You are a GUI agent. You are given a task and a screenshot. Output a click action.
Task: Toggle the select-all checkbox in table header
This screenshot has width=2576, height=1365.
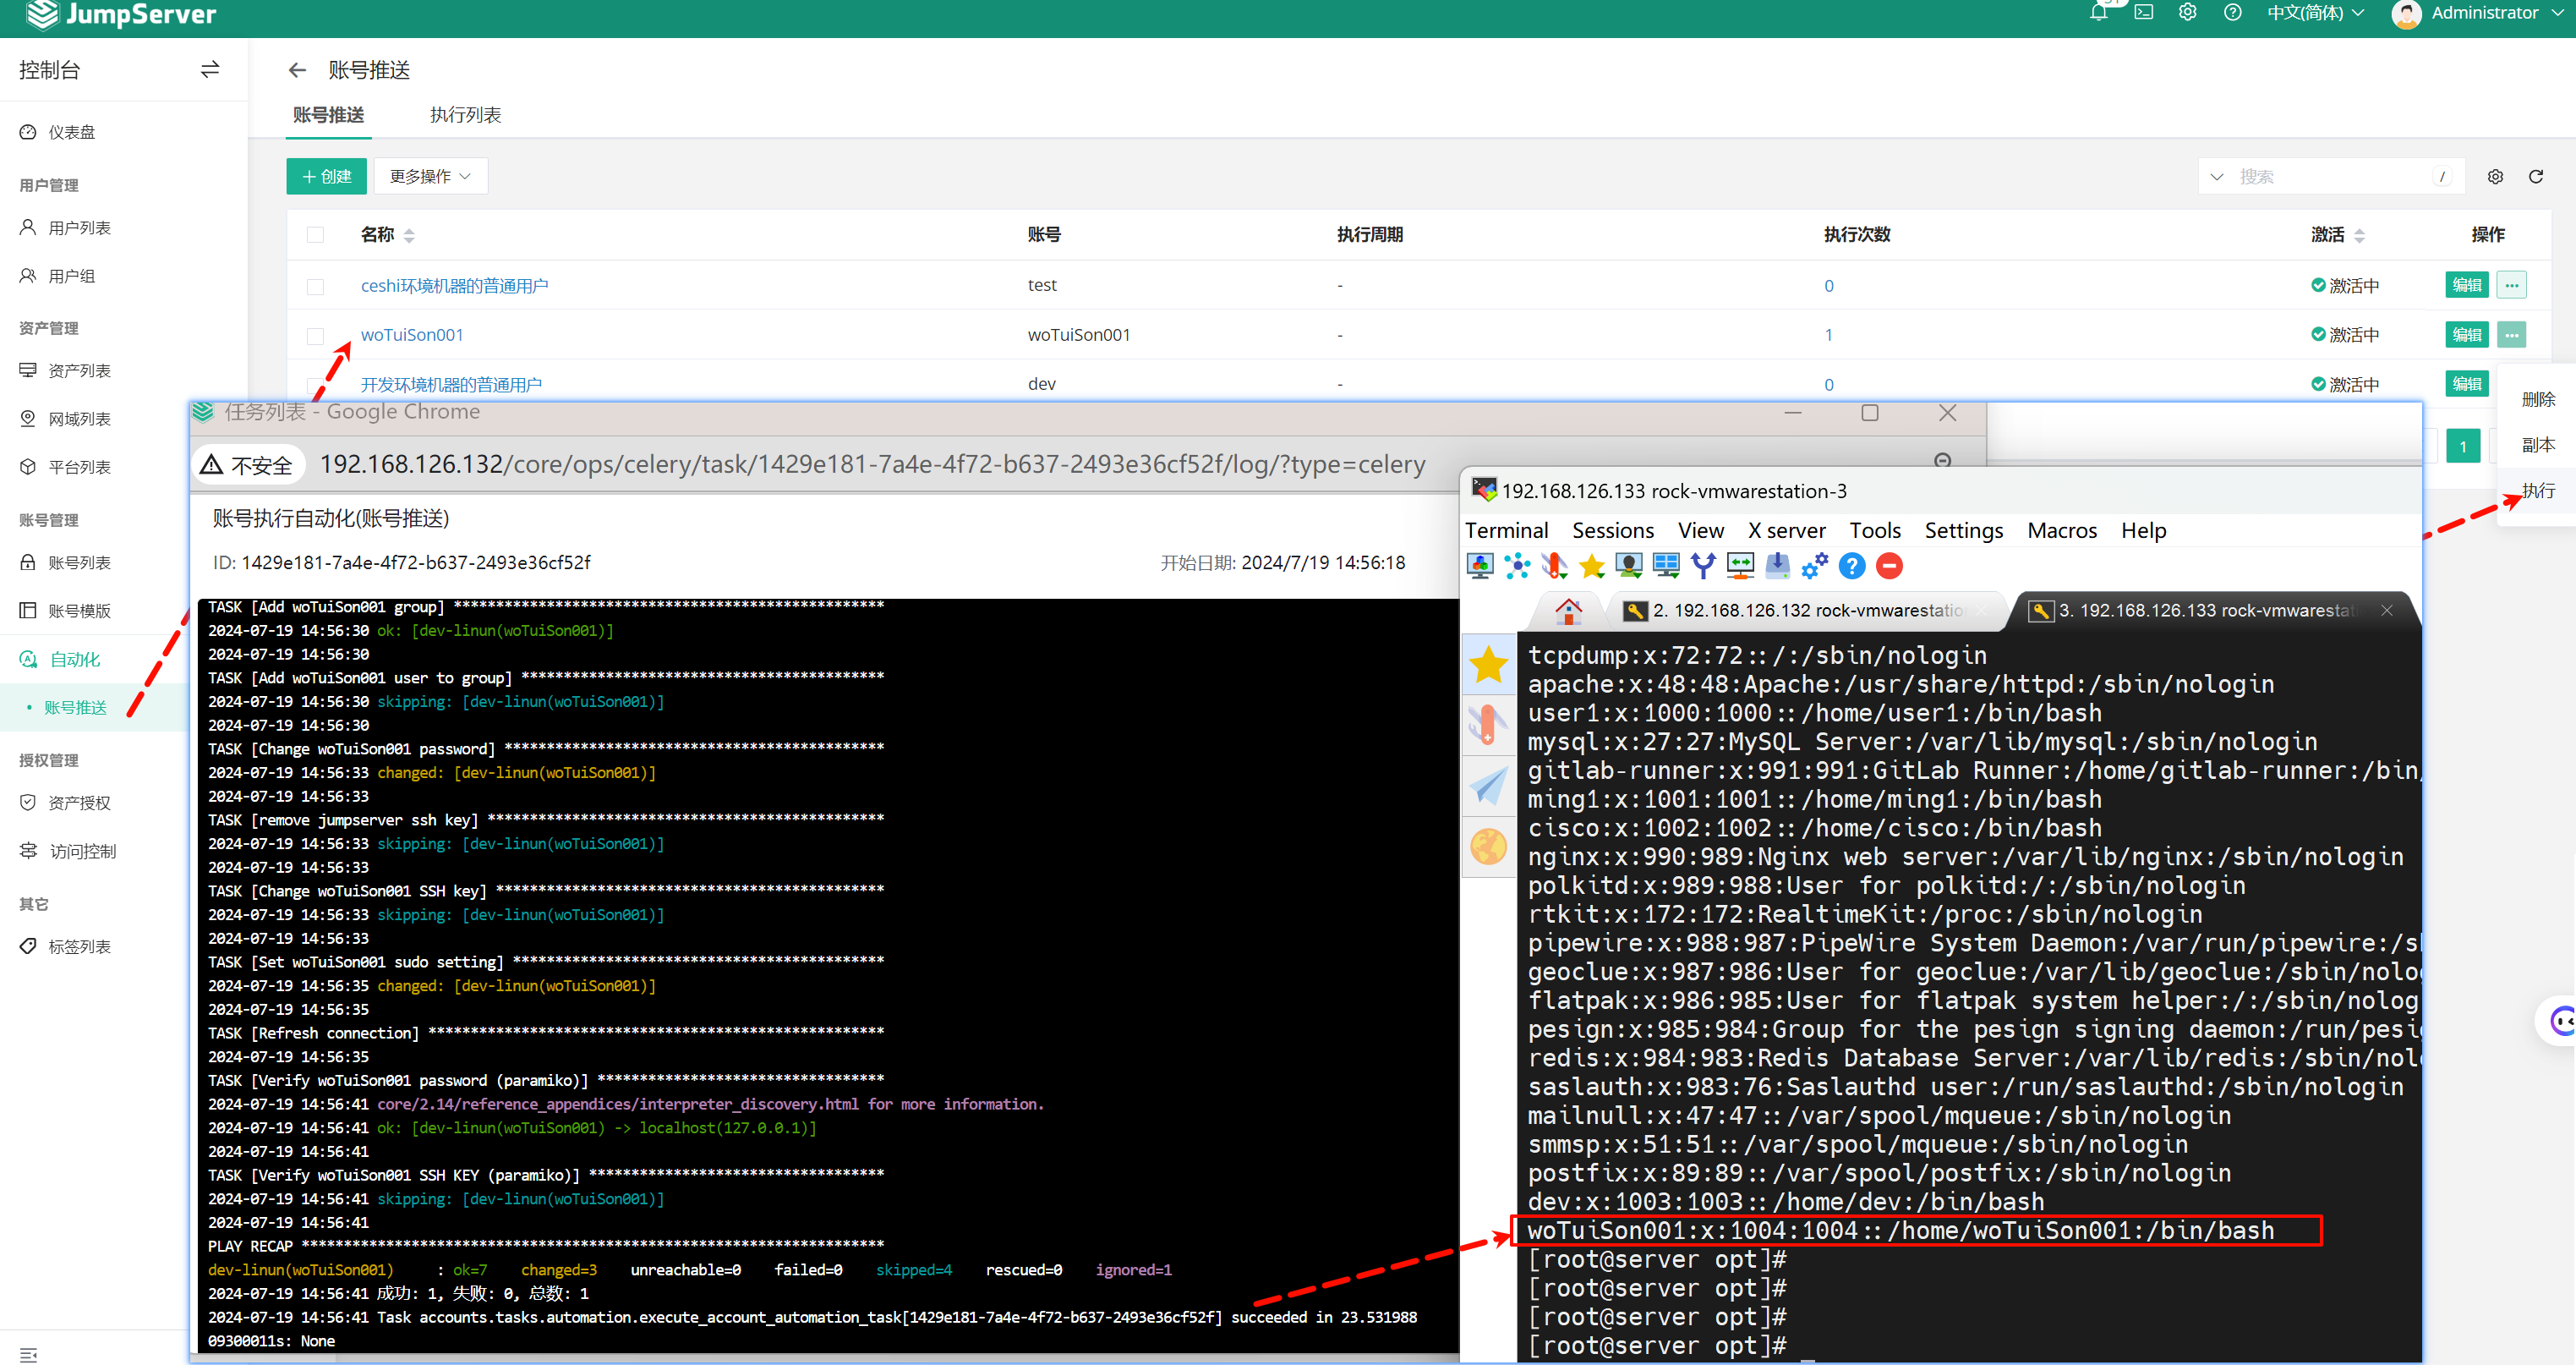[315, 235]
